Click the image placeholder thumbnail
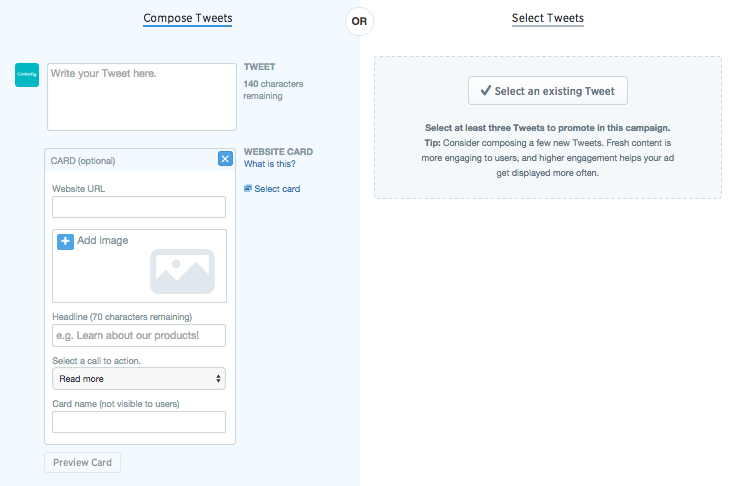 tap(182, 271)
